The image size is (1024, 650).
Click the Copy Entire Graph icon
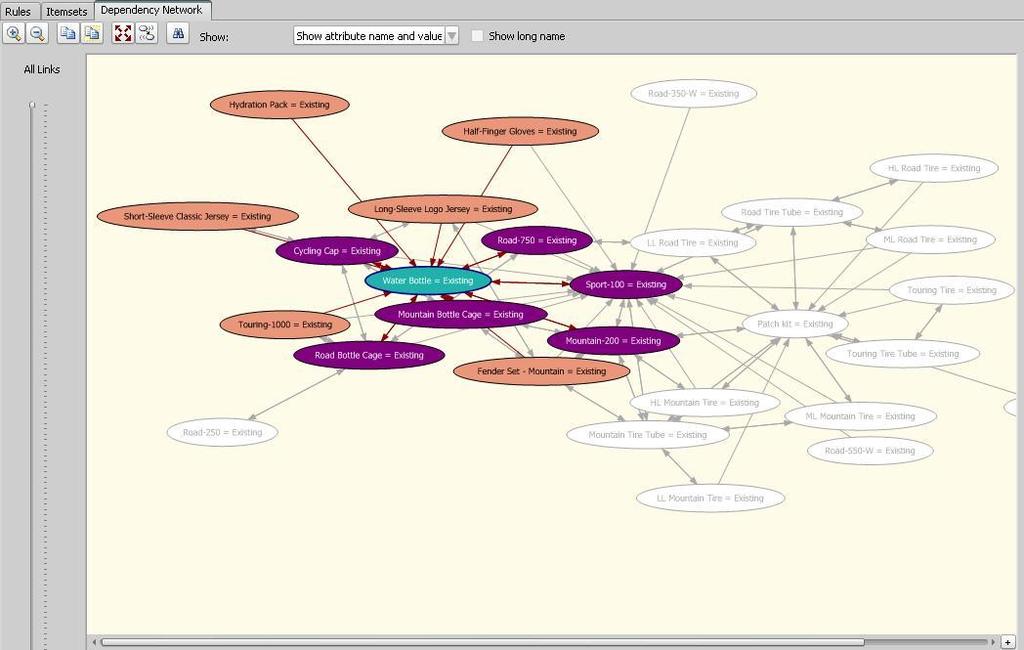click(92, 33)
